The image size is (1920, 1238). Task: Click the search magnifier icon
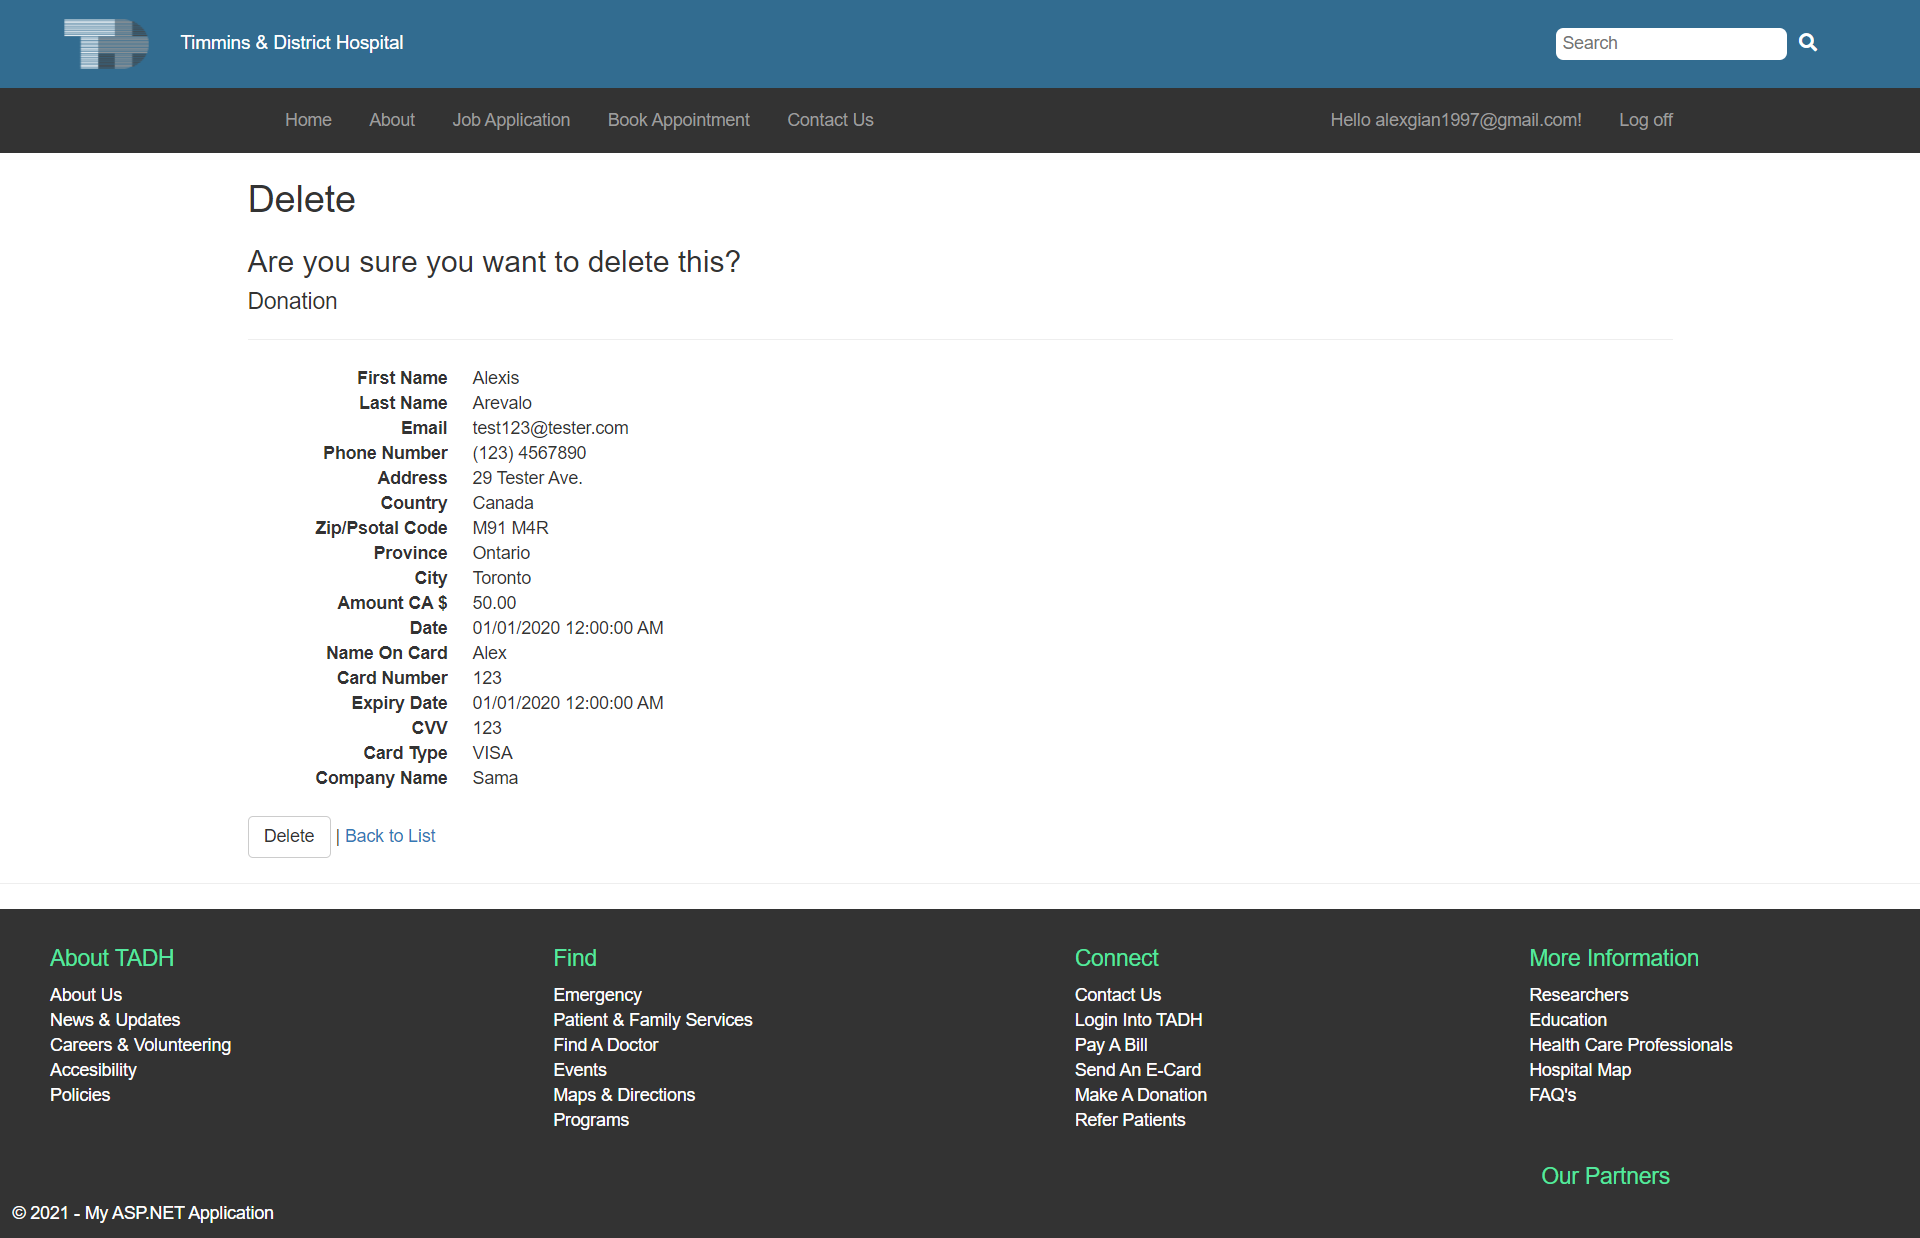1808,43
